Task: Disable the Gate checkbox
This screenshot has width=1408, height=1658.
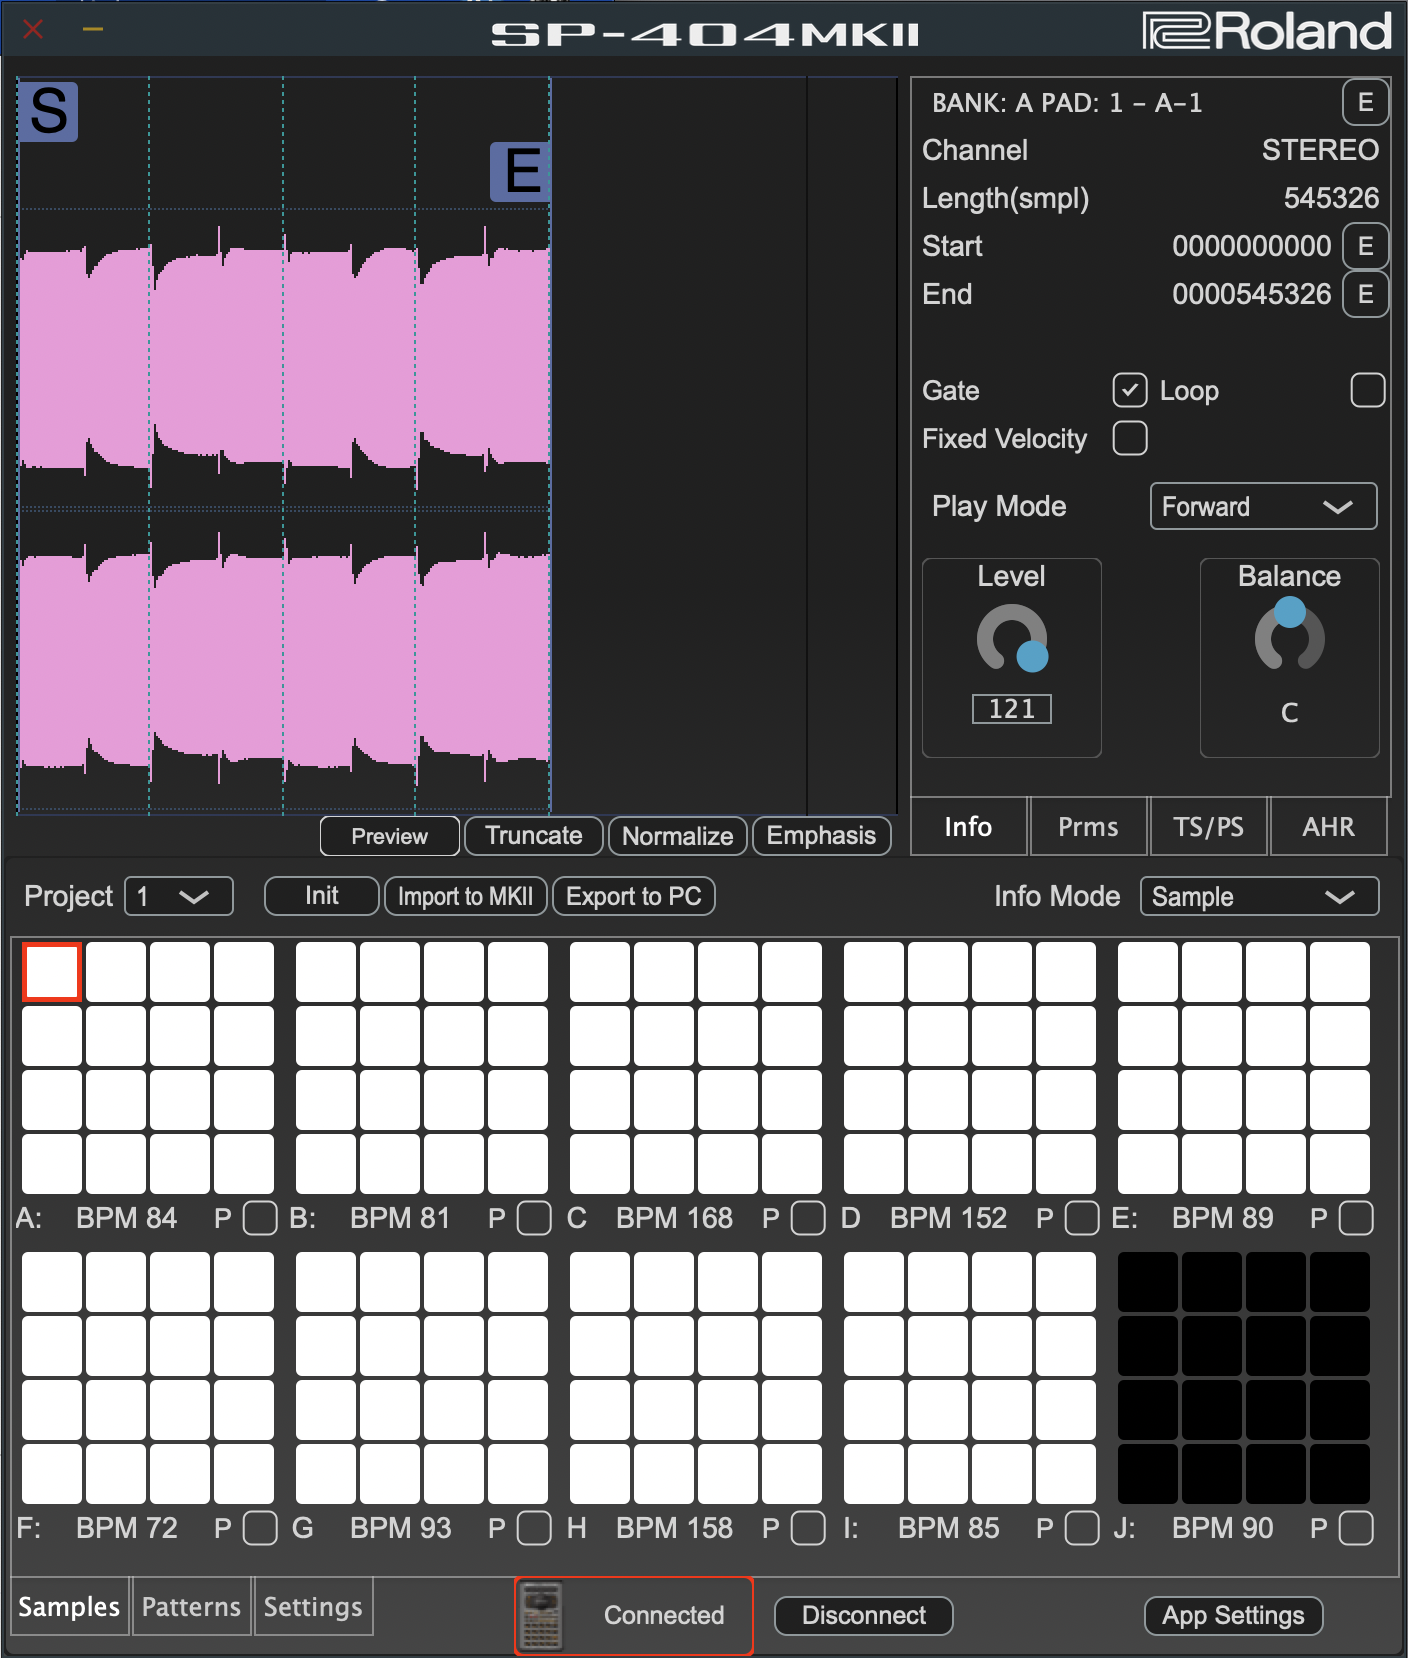Action: coord(1130,390)
